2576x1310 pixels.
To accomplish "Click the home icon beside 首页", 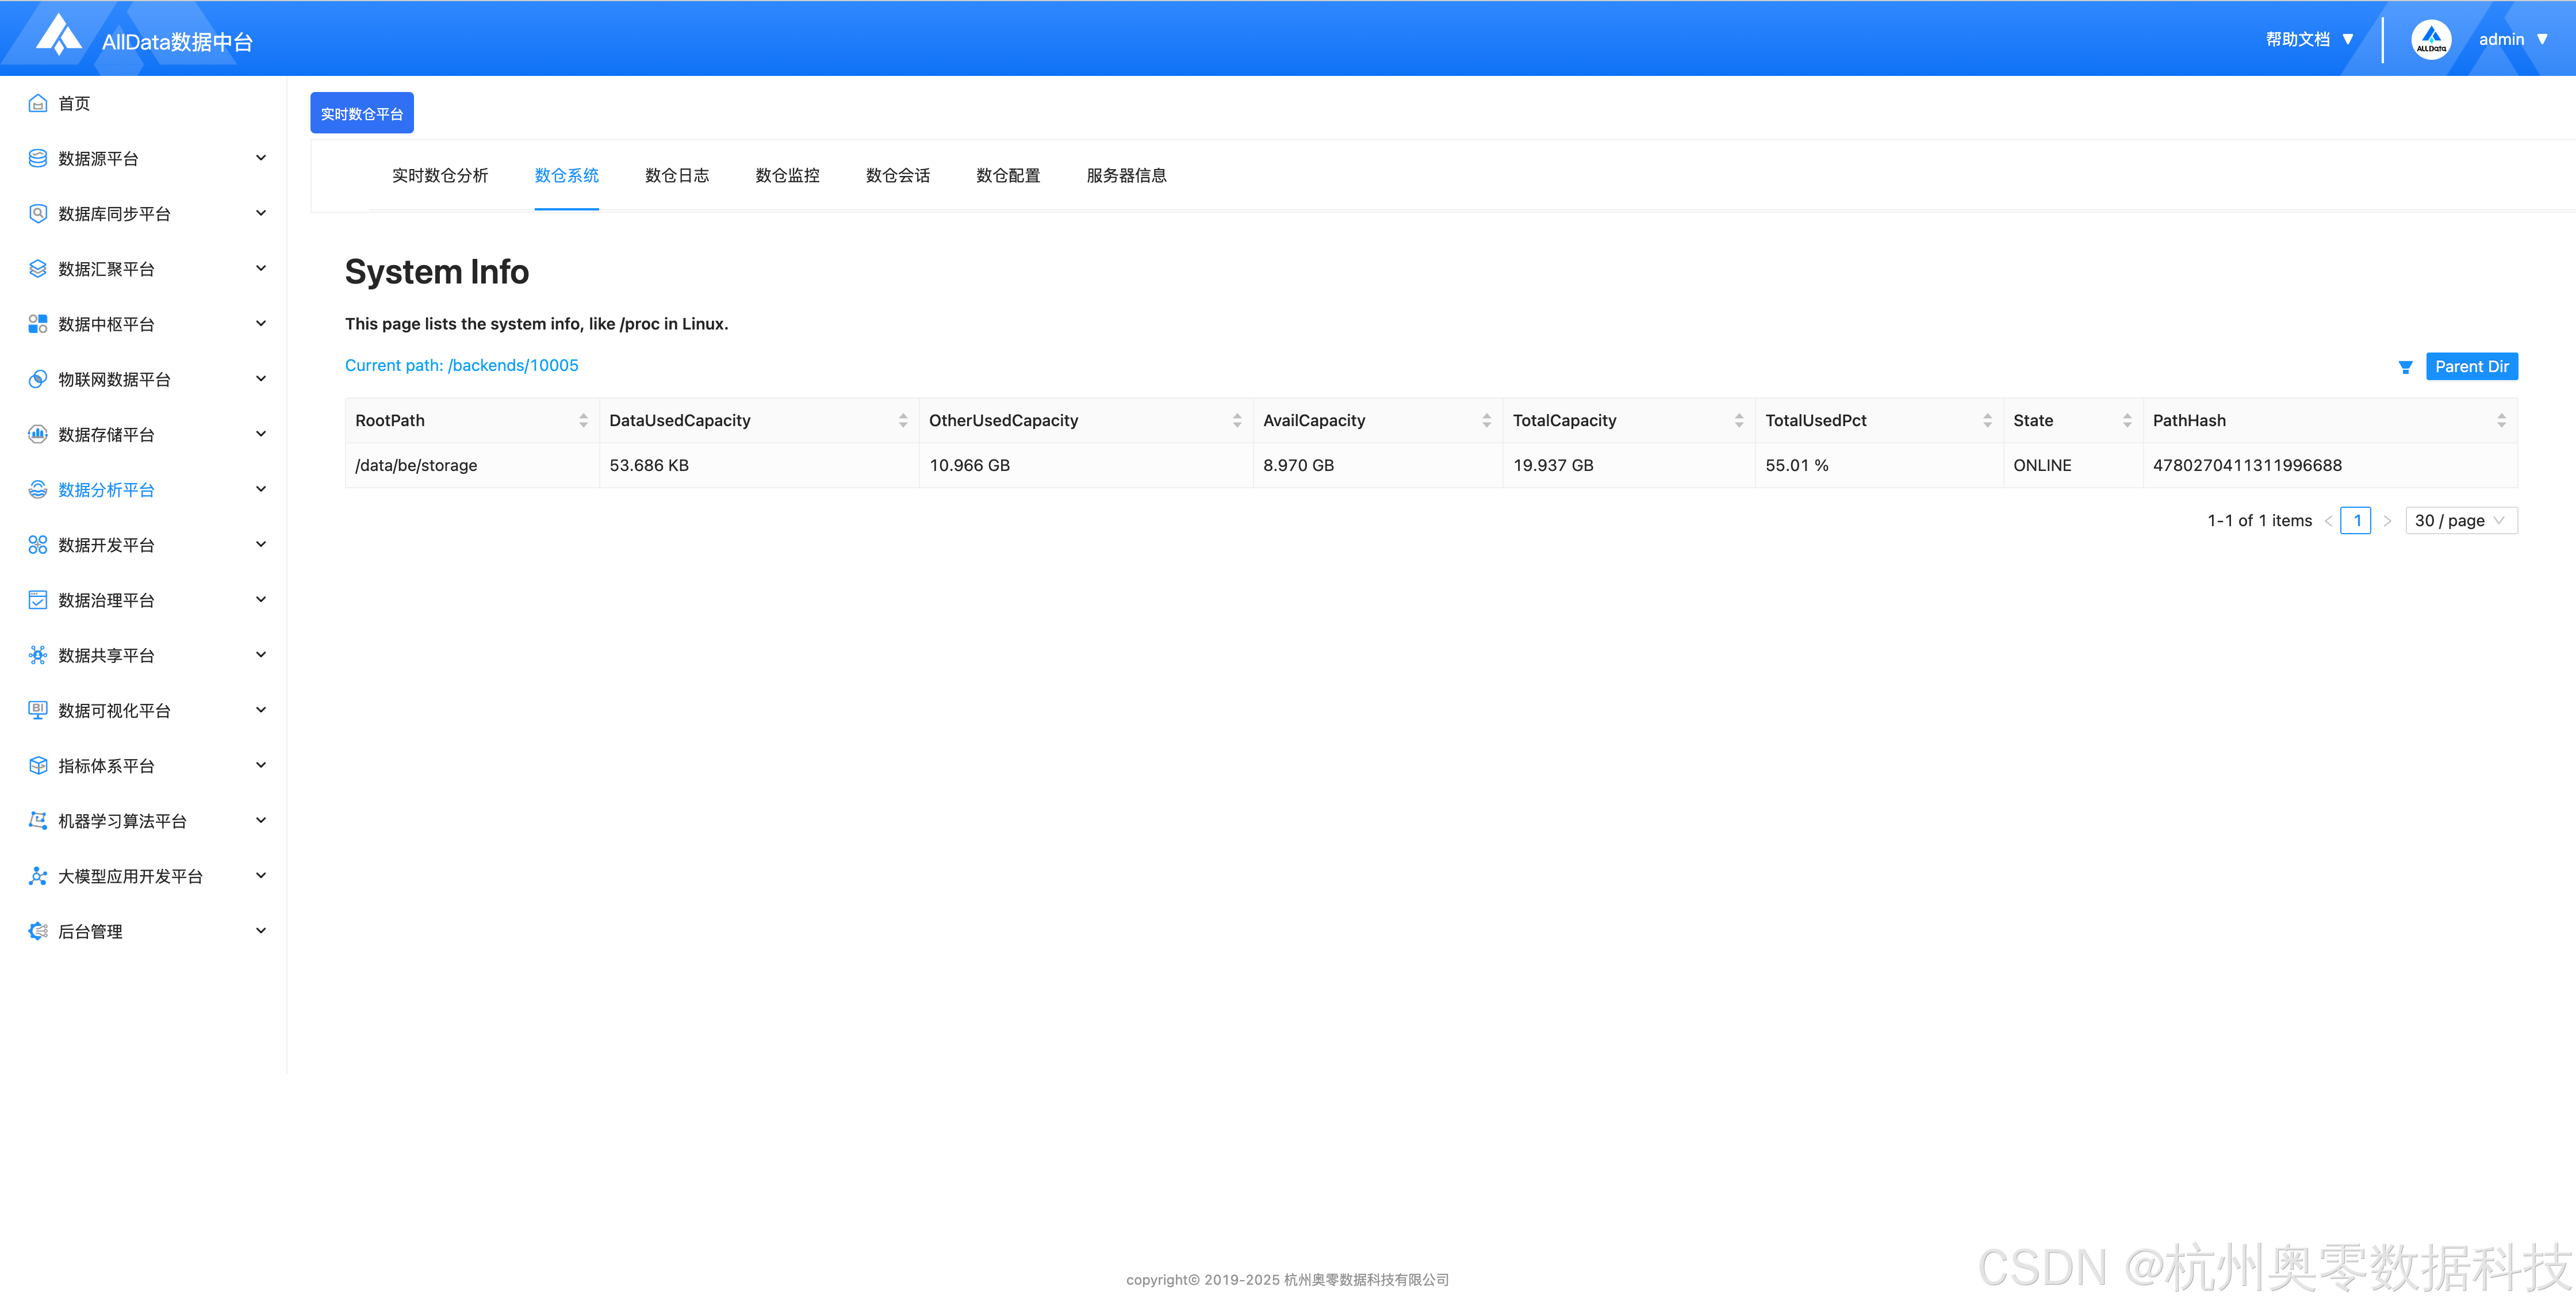I will tap(38, 103).
